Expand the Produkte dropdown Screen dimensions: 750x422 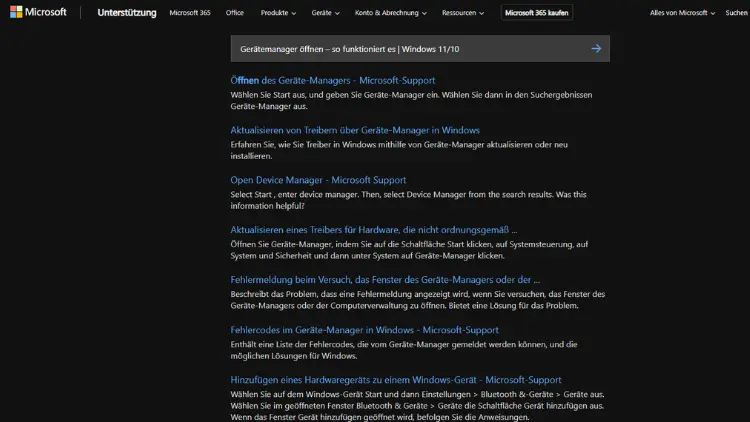tap(278, 13)
